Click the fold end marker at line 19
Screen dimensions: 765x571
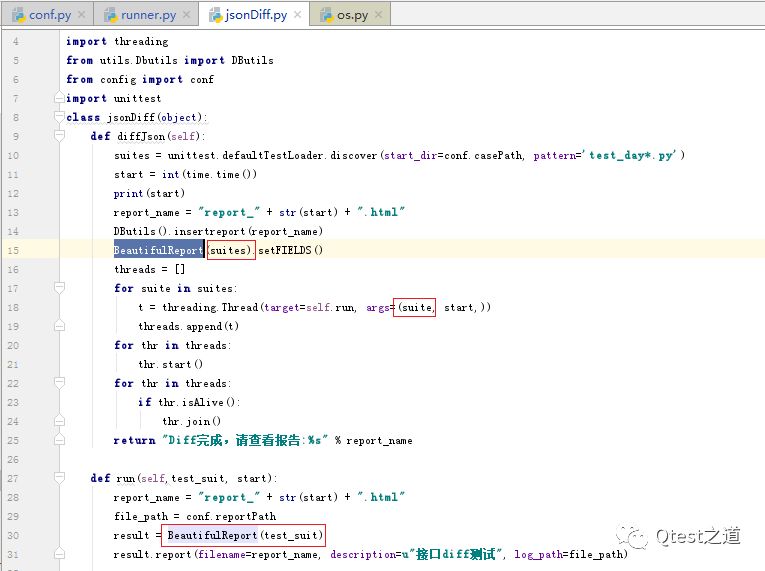point(59,326)
